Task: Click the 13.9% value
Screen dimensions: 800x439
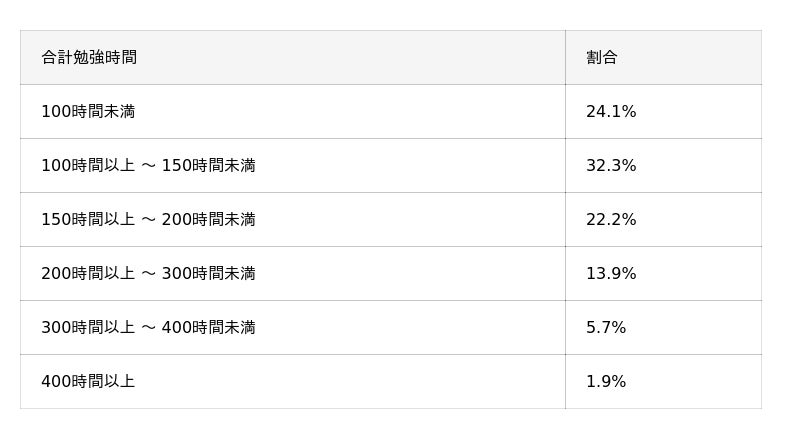Action: tap(611, 274)
